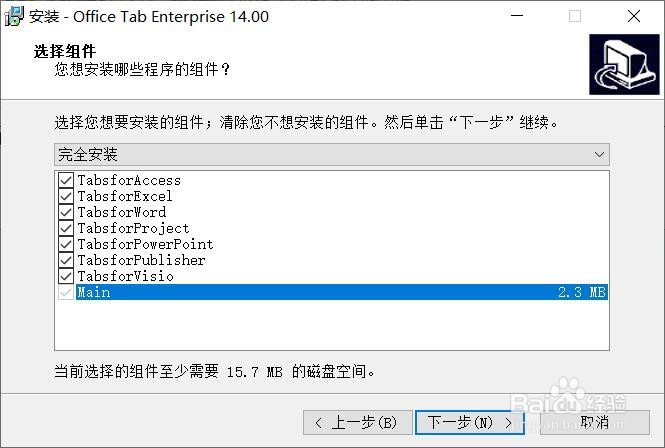665x448 pixels.
Task: Close the installer window
Action: 635,16
